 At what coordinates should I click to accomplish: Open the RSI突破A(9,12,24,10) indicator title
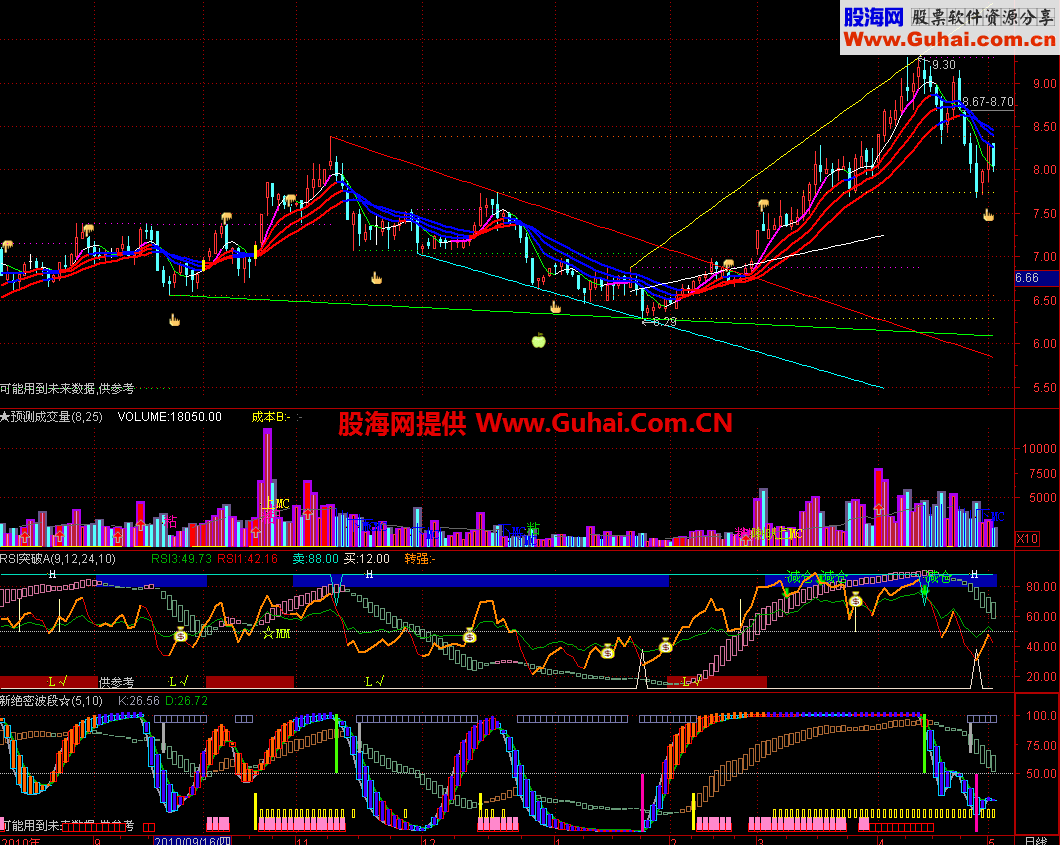click(58, 559)
